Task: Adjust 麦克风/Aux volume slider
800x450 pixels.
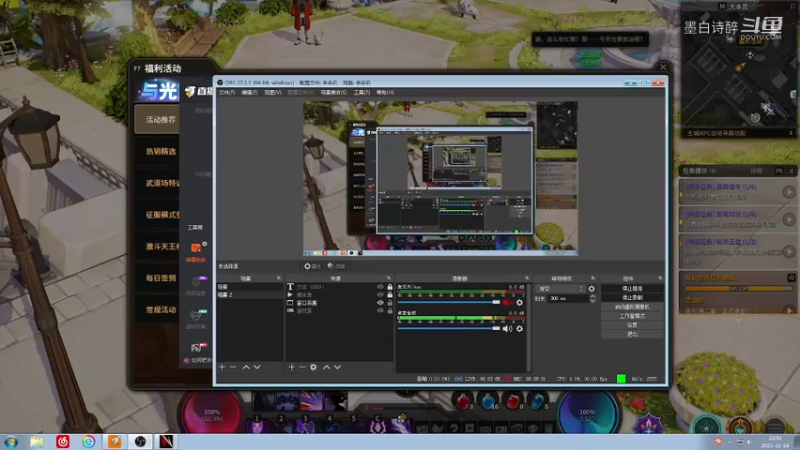Action: [448, 303]
